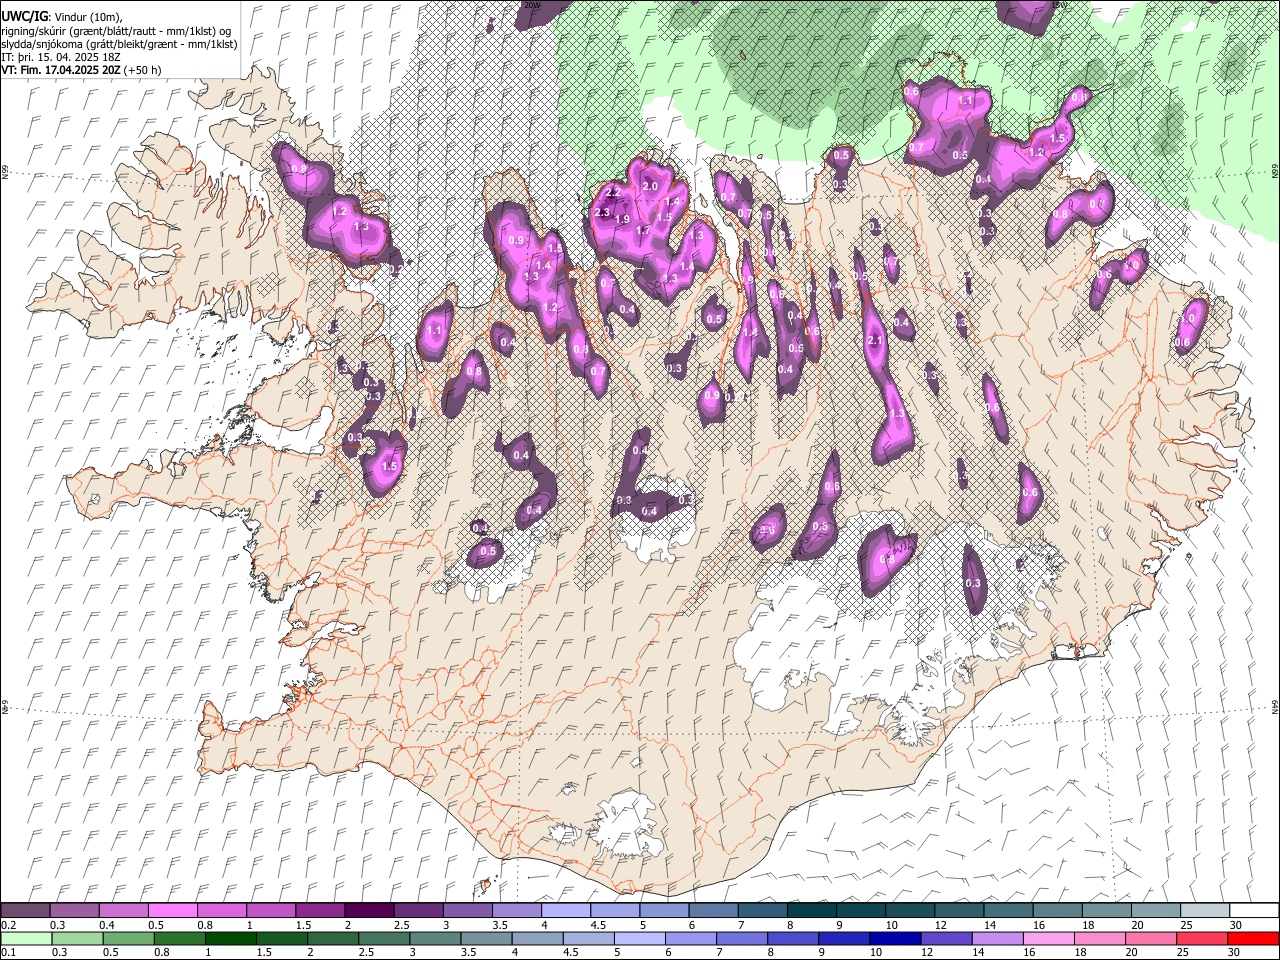Click the '2.0' precipitation value on the map

(x=650, y=186)
